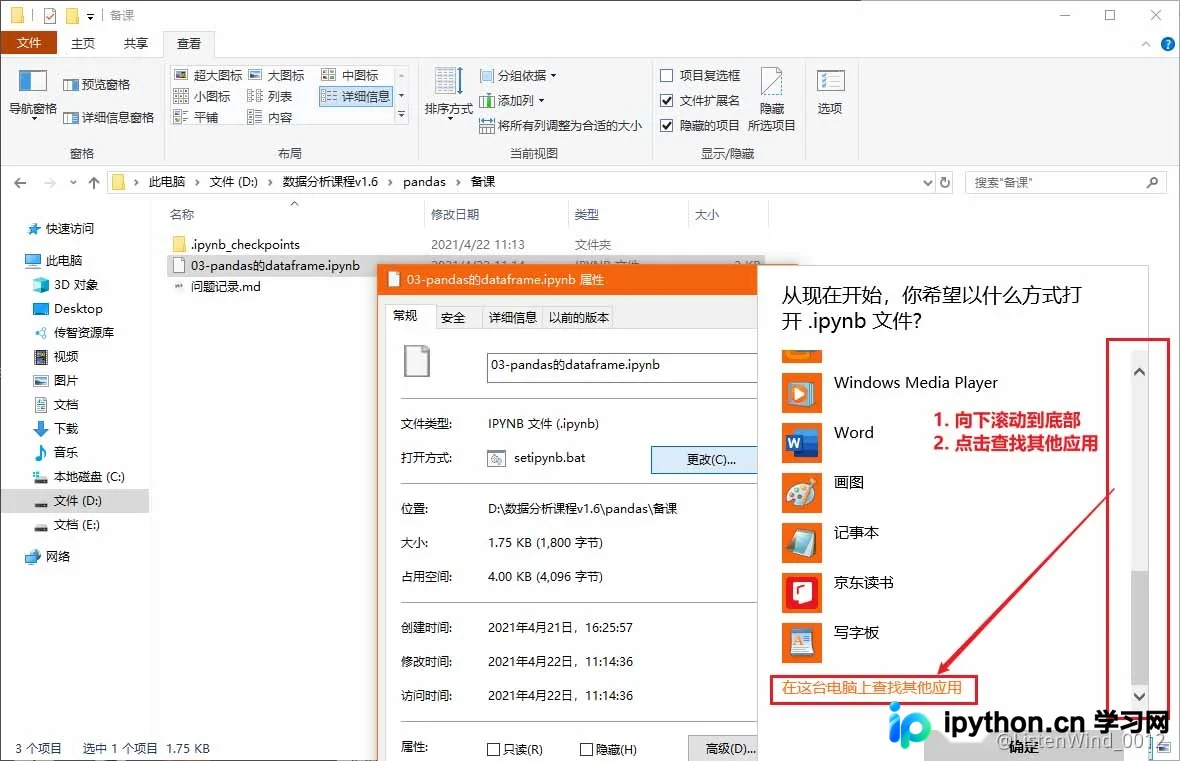Toggle the preview pane
The height and width of the screenshot is (761, 1180).
(x=96, y=84)
